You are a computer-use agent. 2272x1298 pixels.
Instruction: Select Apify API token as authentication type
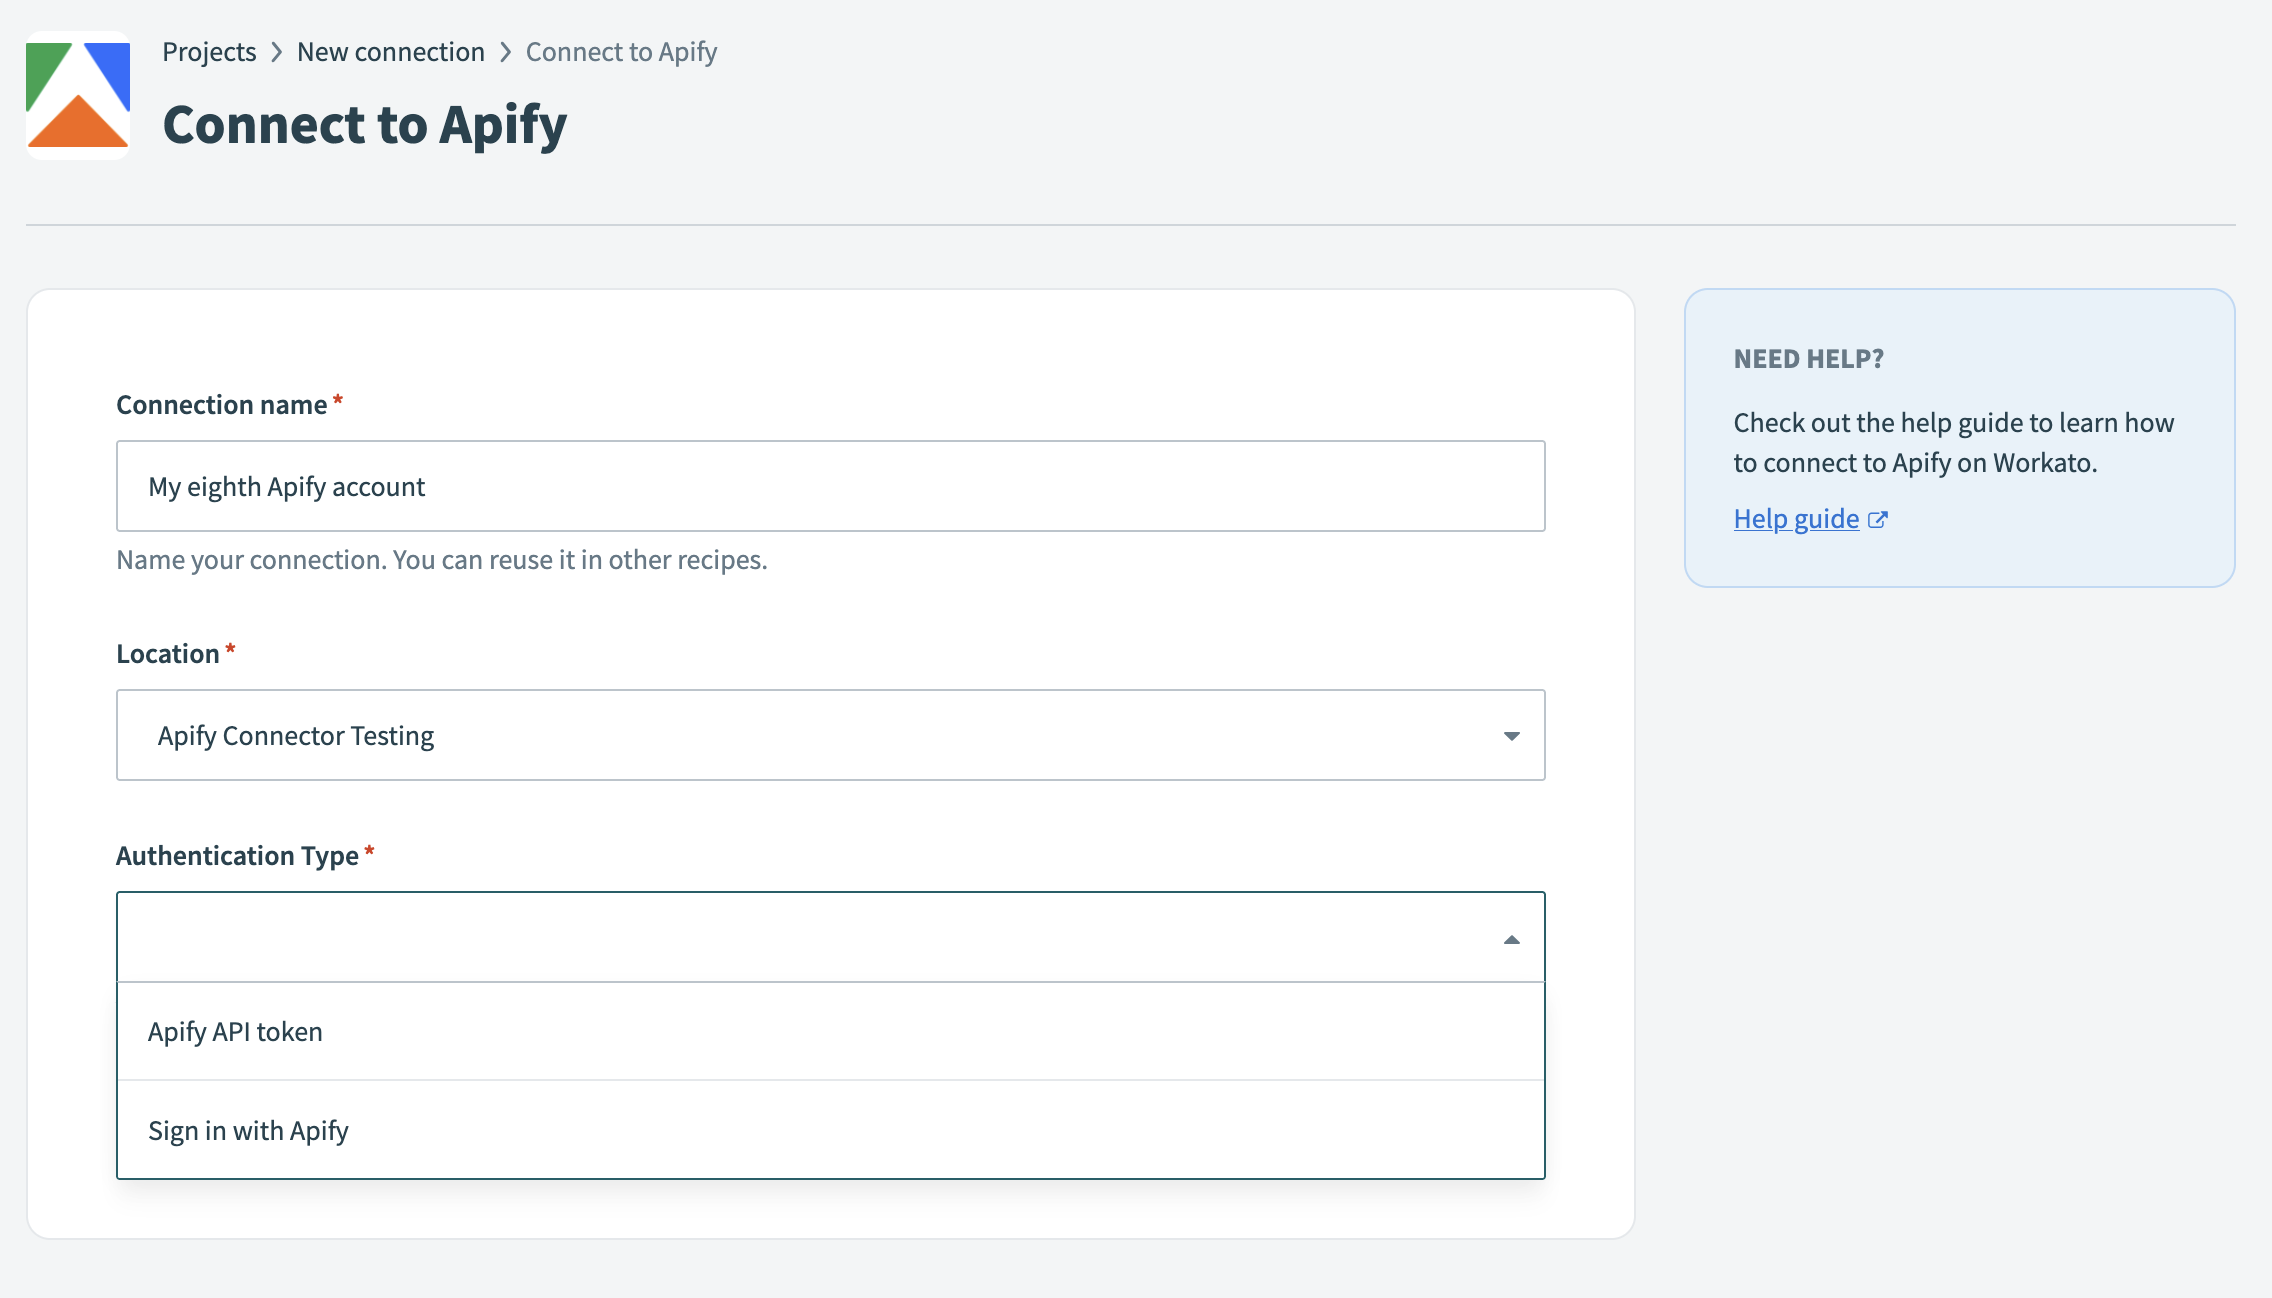(236, 1031)
